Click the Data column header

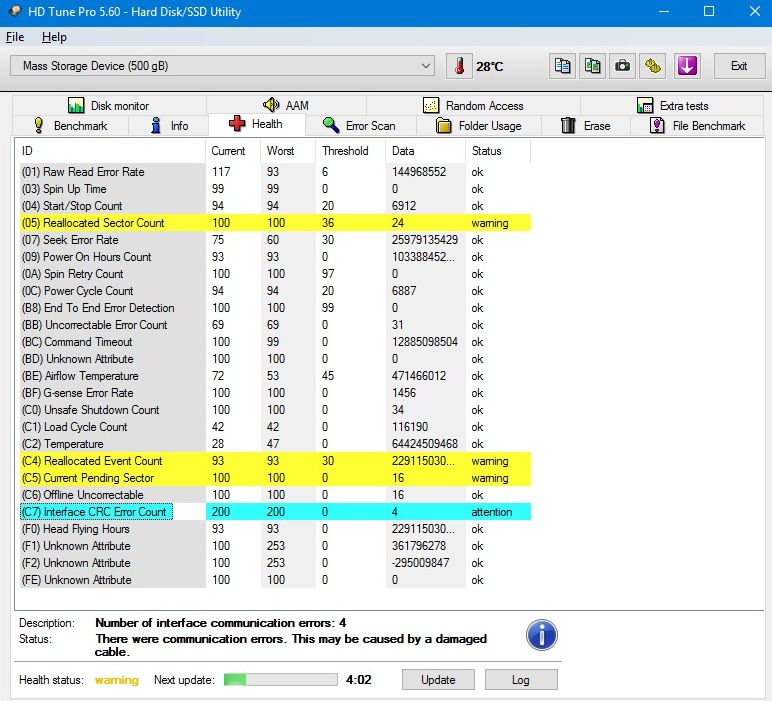coord(425,151)
